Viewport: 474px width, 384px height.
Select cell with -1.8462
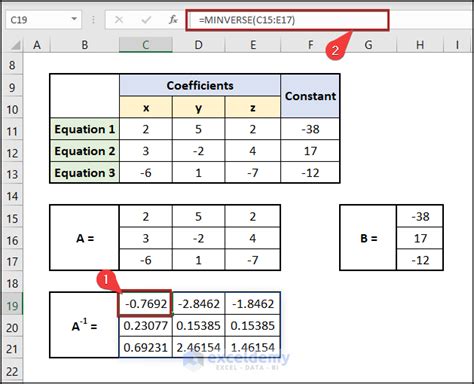click(253, 304)
